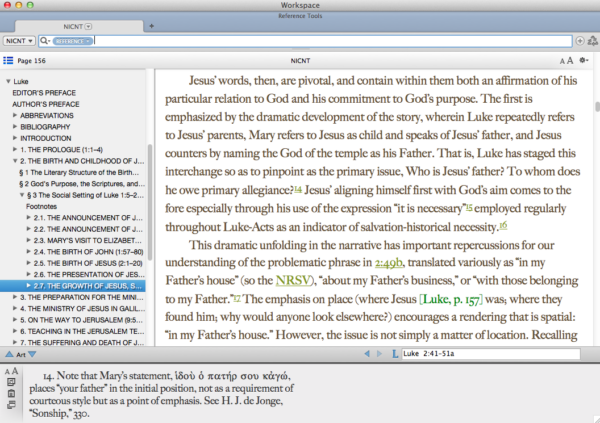Add a new tab with plus
The height and width of the screenshot is (423, 600).
152,26
